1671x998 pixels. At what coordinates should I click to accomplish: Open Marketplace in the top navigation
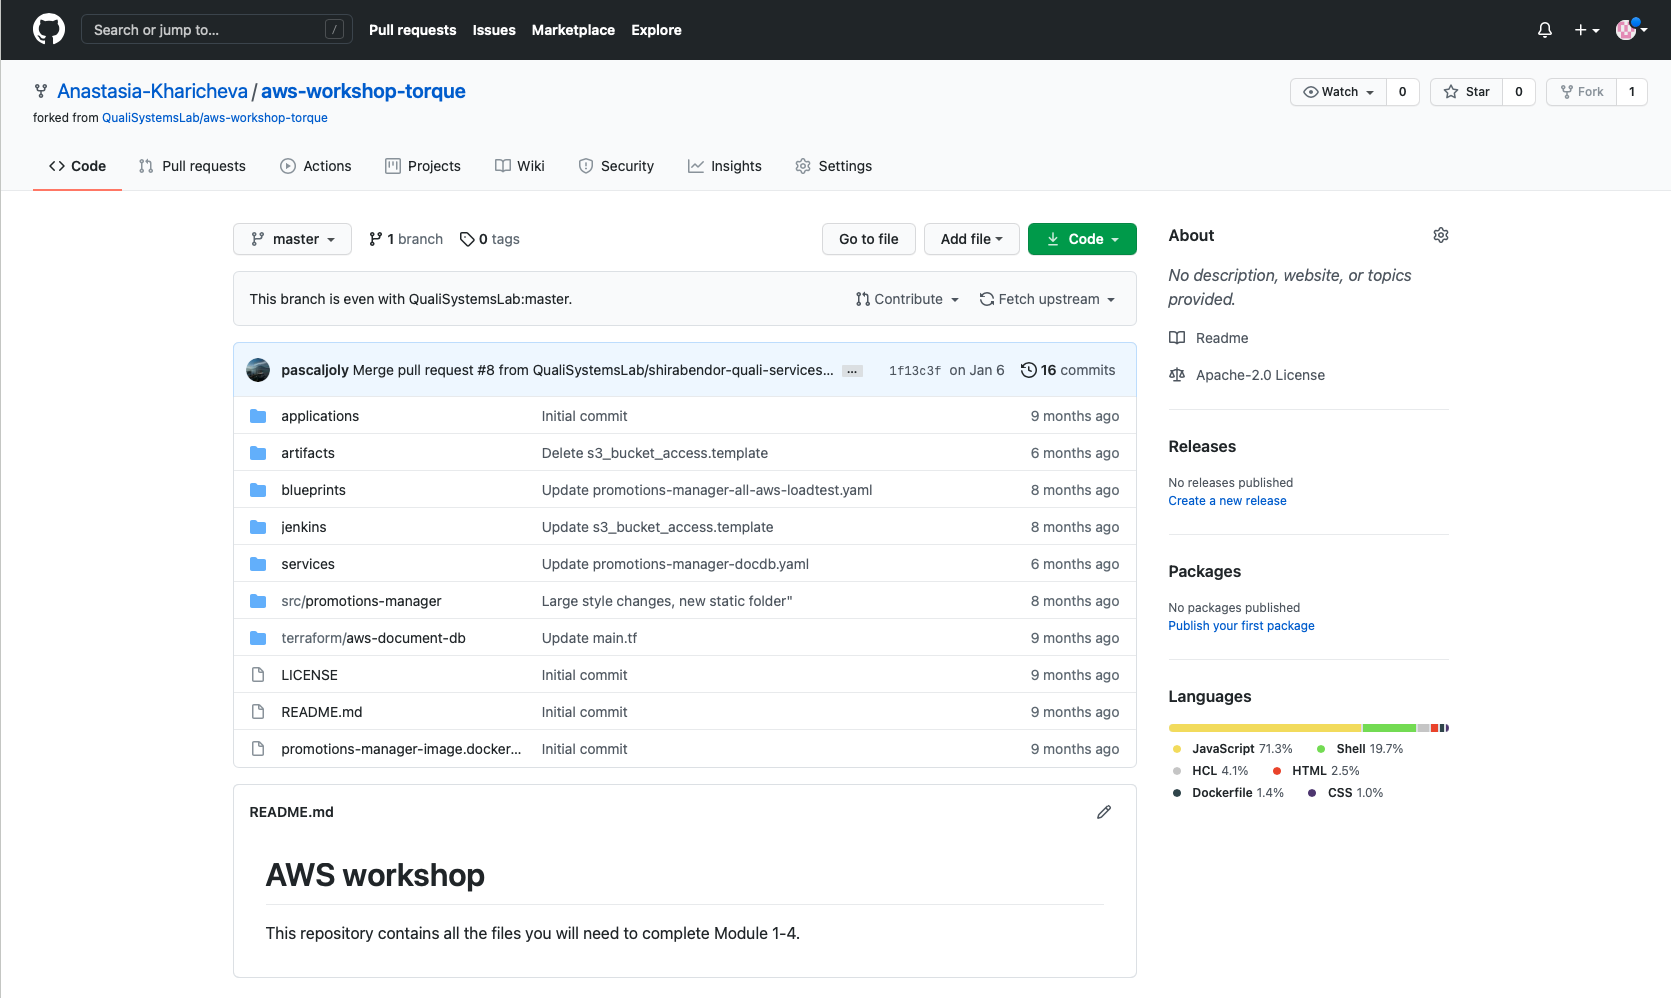[573, 30]
